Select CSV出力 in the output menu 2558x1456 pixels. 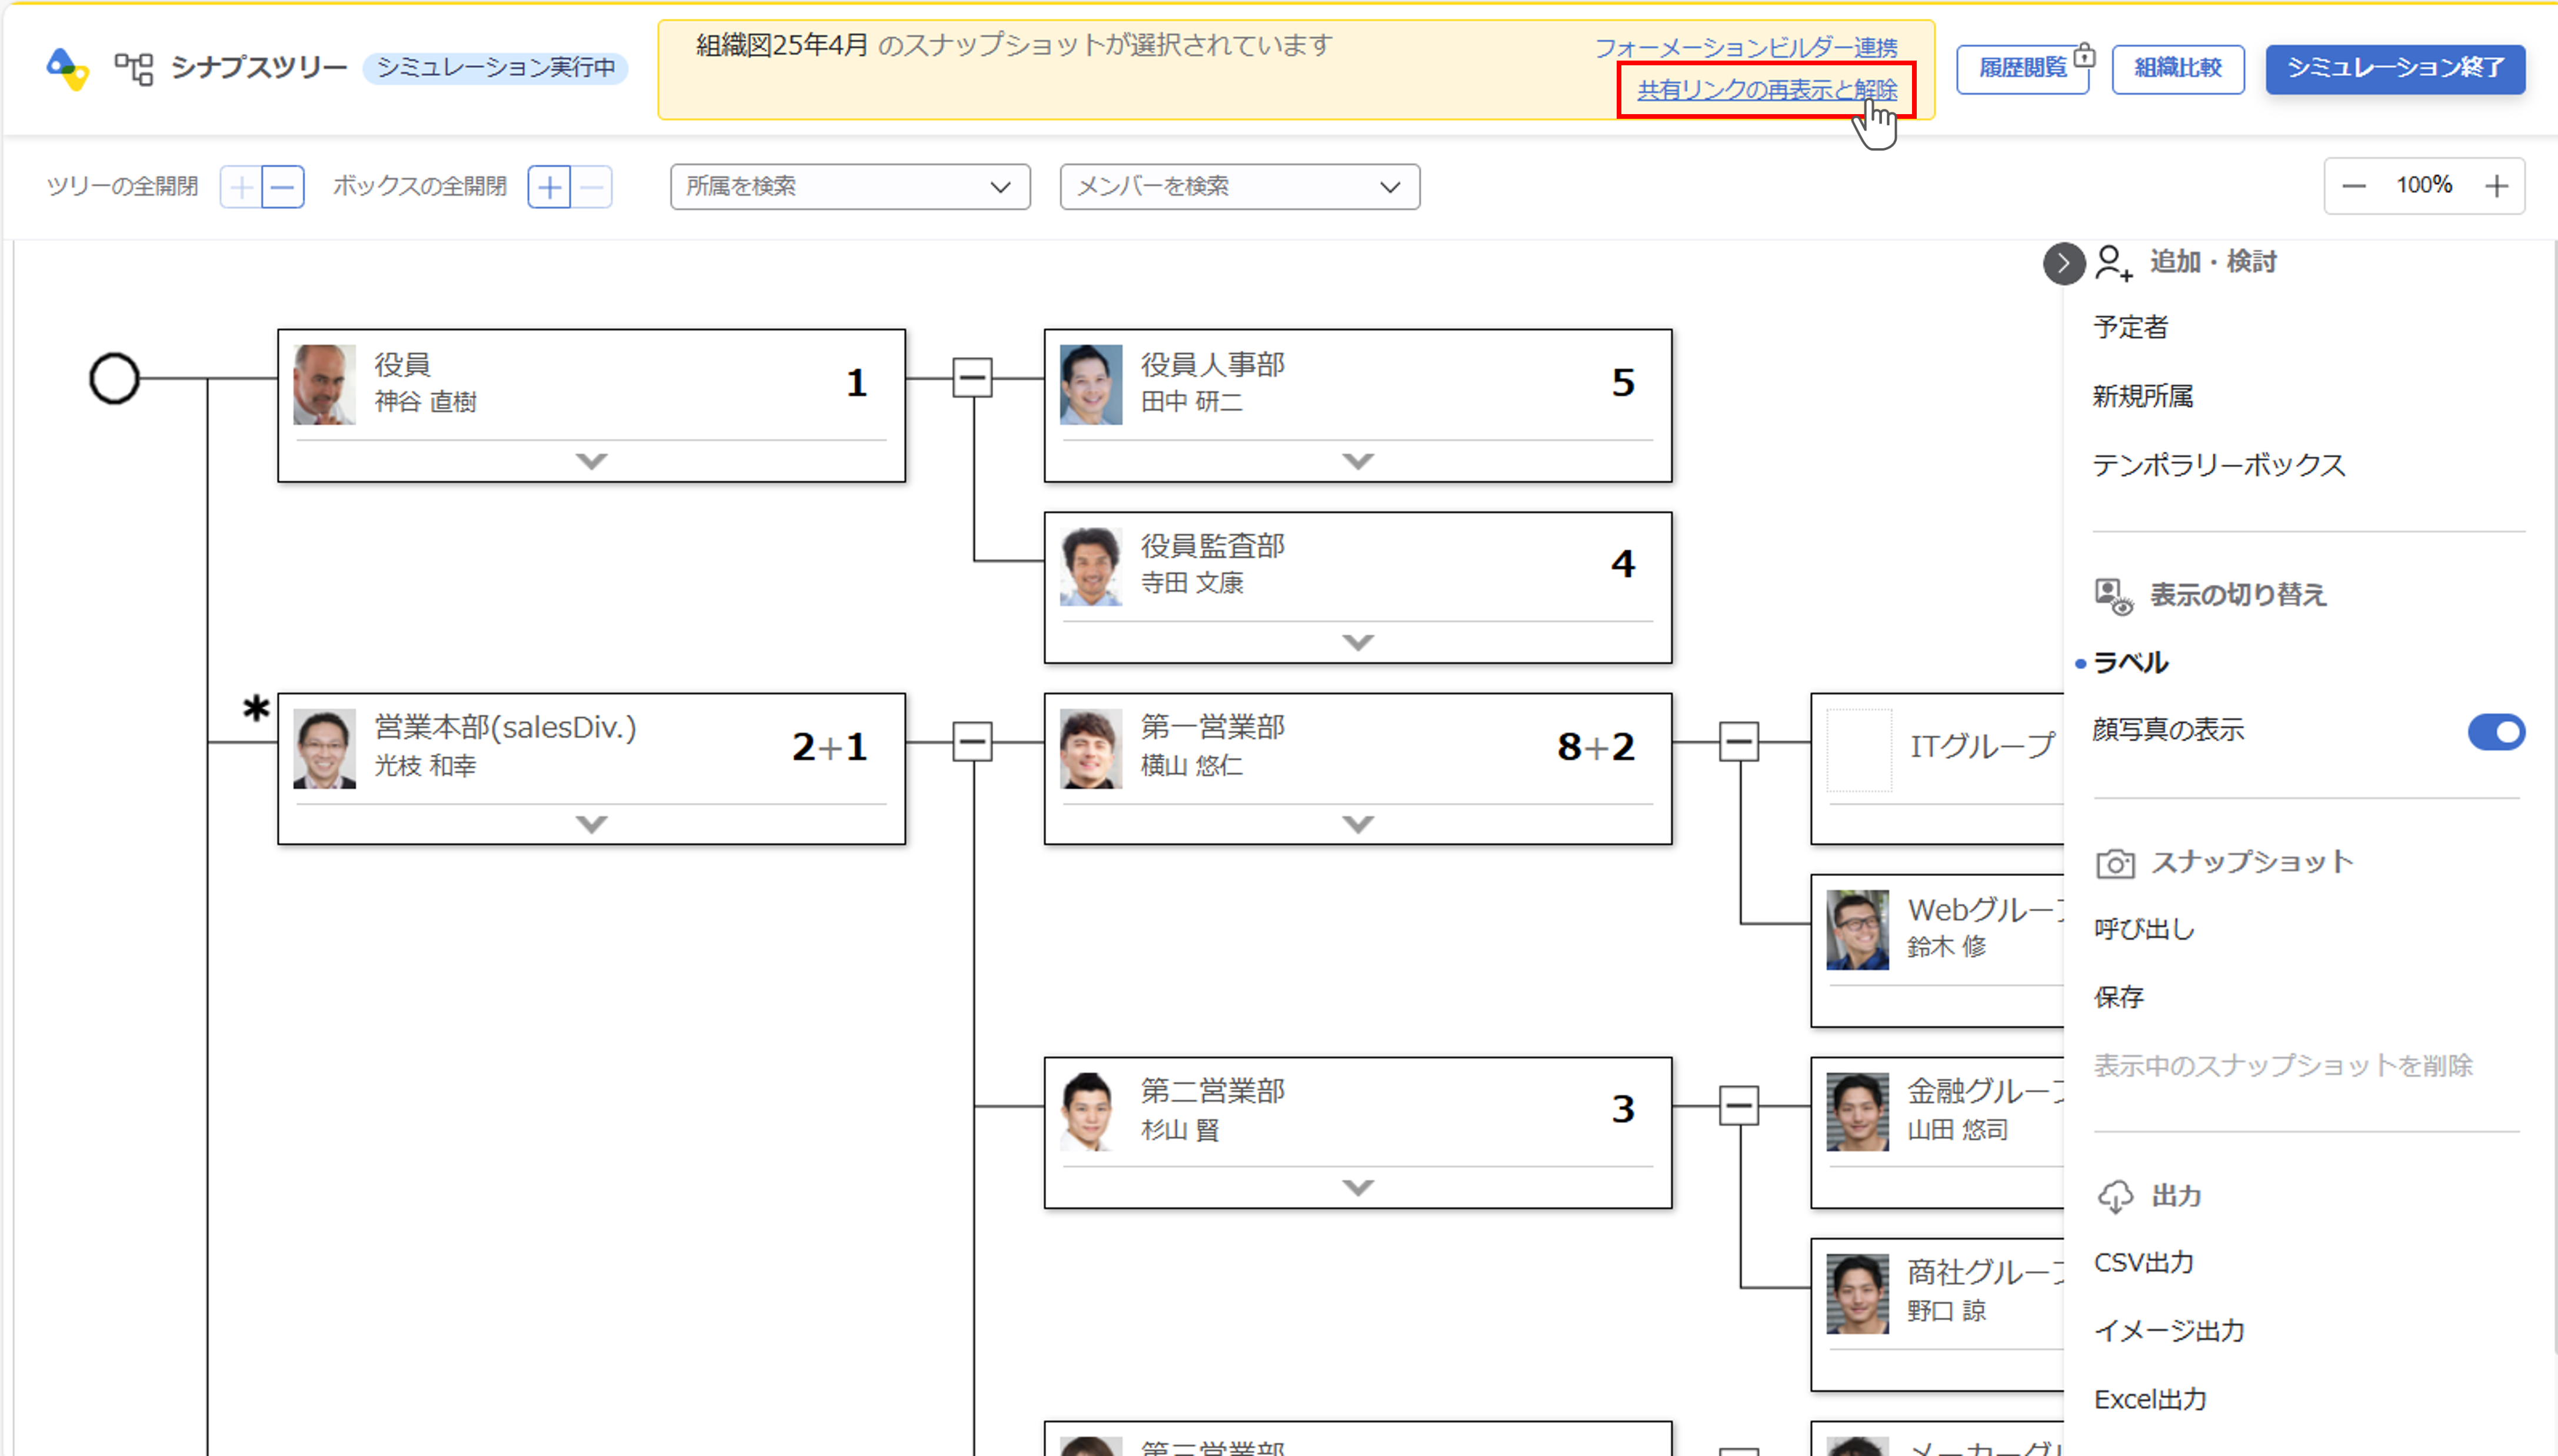click(2143, 1262)
